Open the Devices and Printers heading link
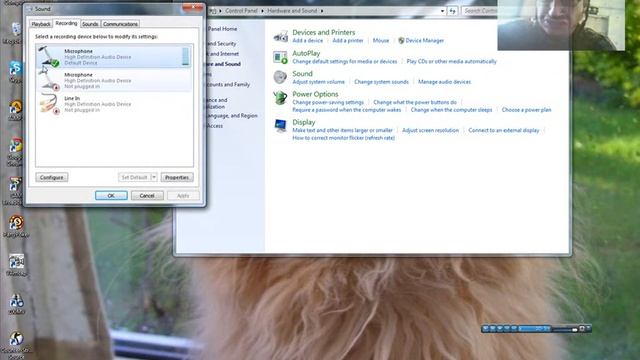Viewport: 640px width, 360px height. click(324, 32)
